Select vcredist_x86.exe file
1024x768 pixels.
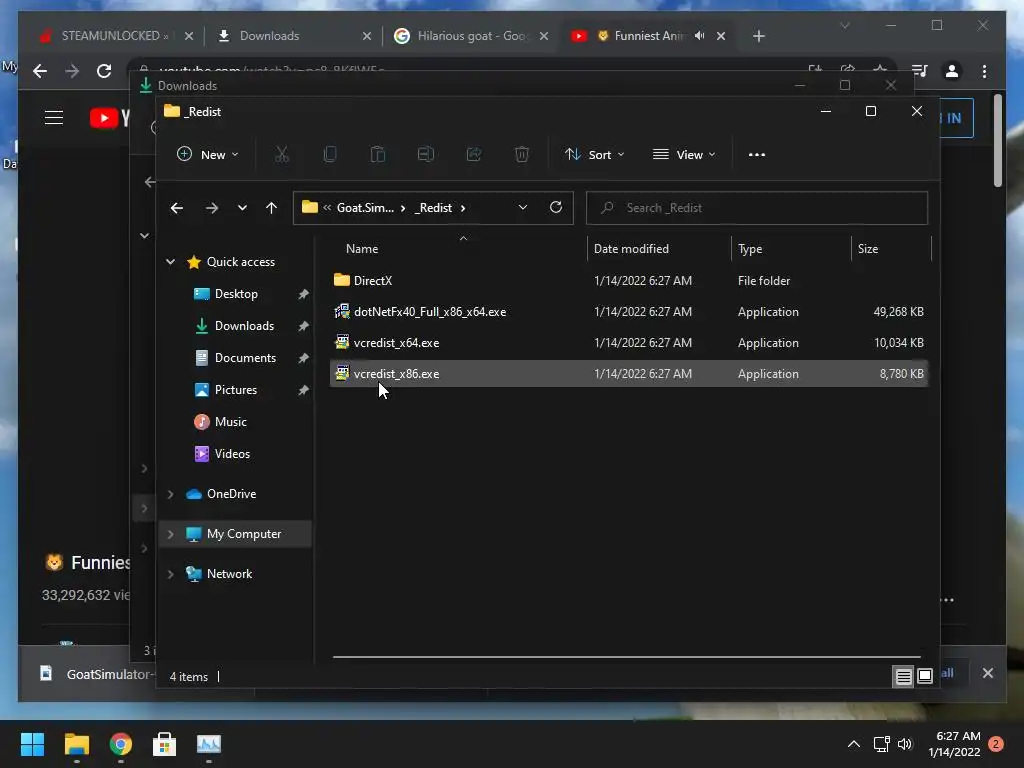[x=396, y=374]
